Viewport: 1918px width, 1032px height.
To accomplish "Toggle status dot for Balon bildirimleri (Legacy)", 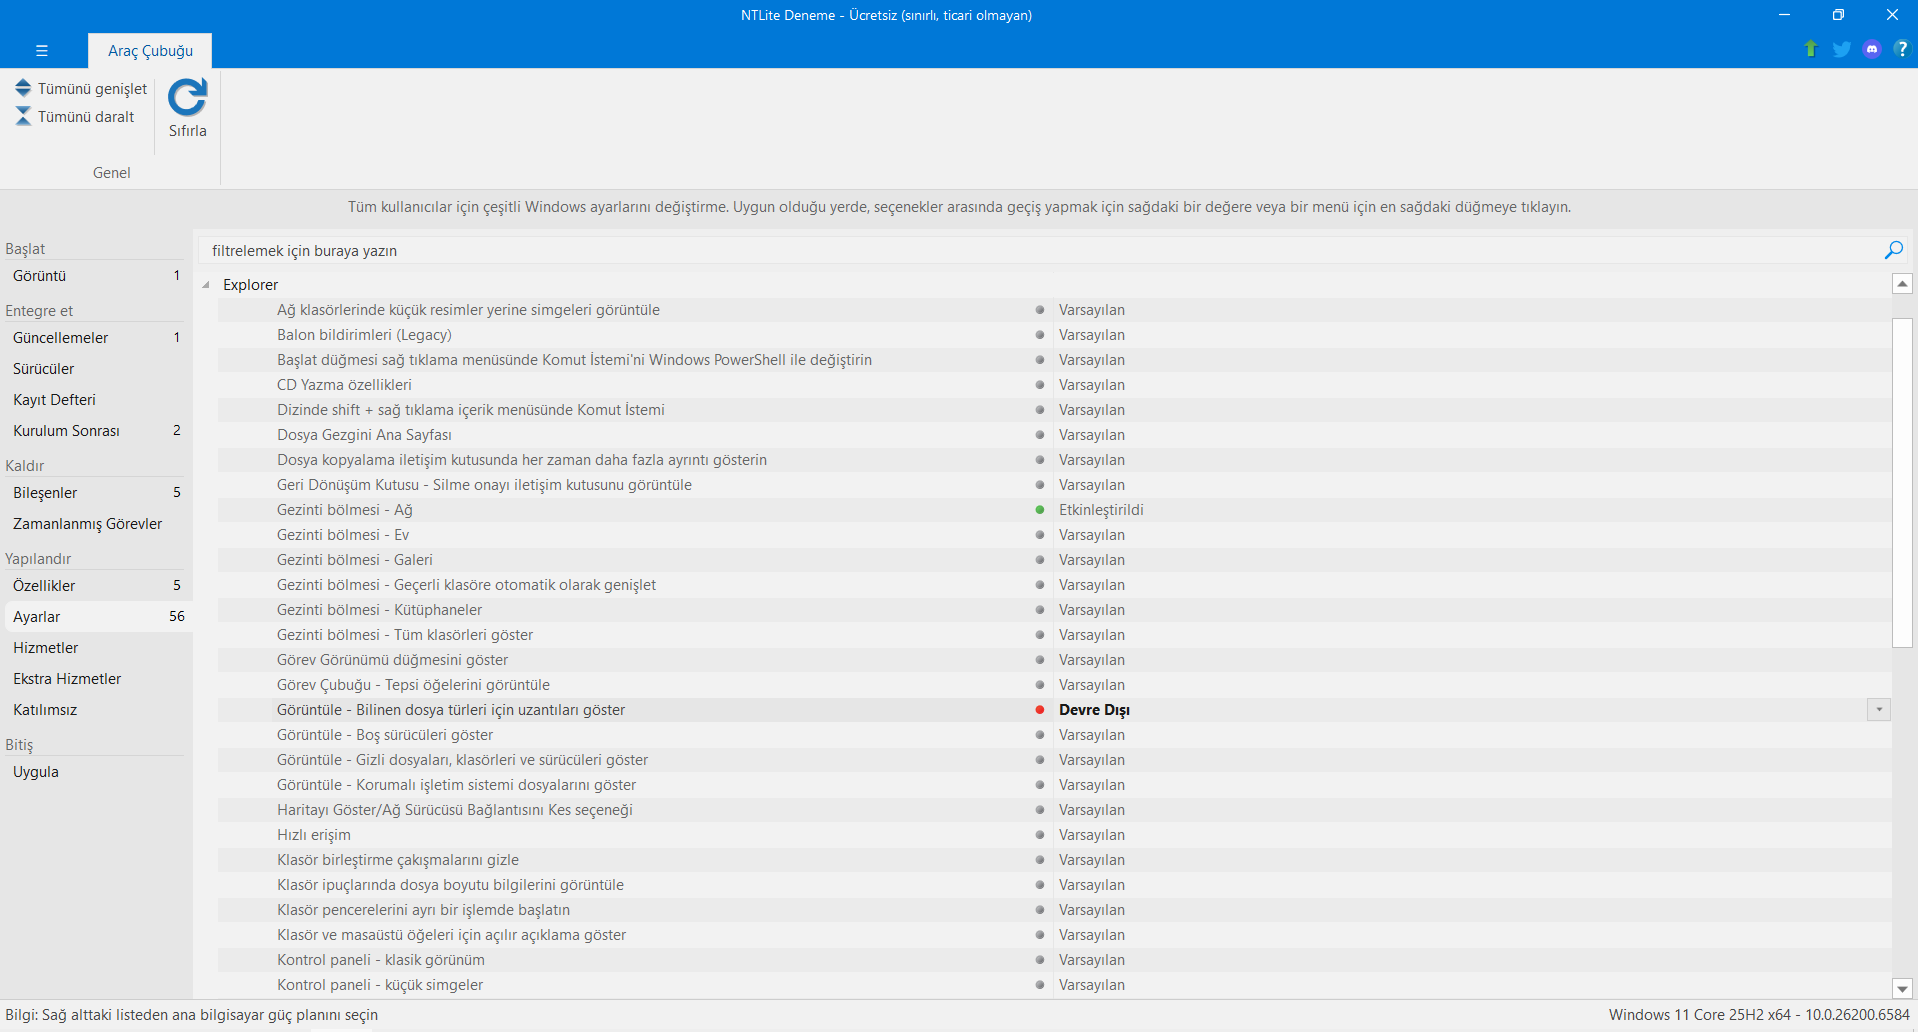I will click(x=1040, y=335).
